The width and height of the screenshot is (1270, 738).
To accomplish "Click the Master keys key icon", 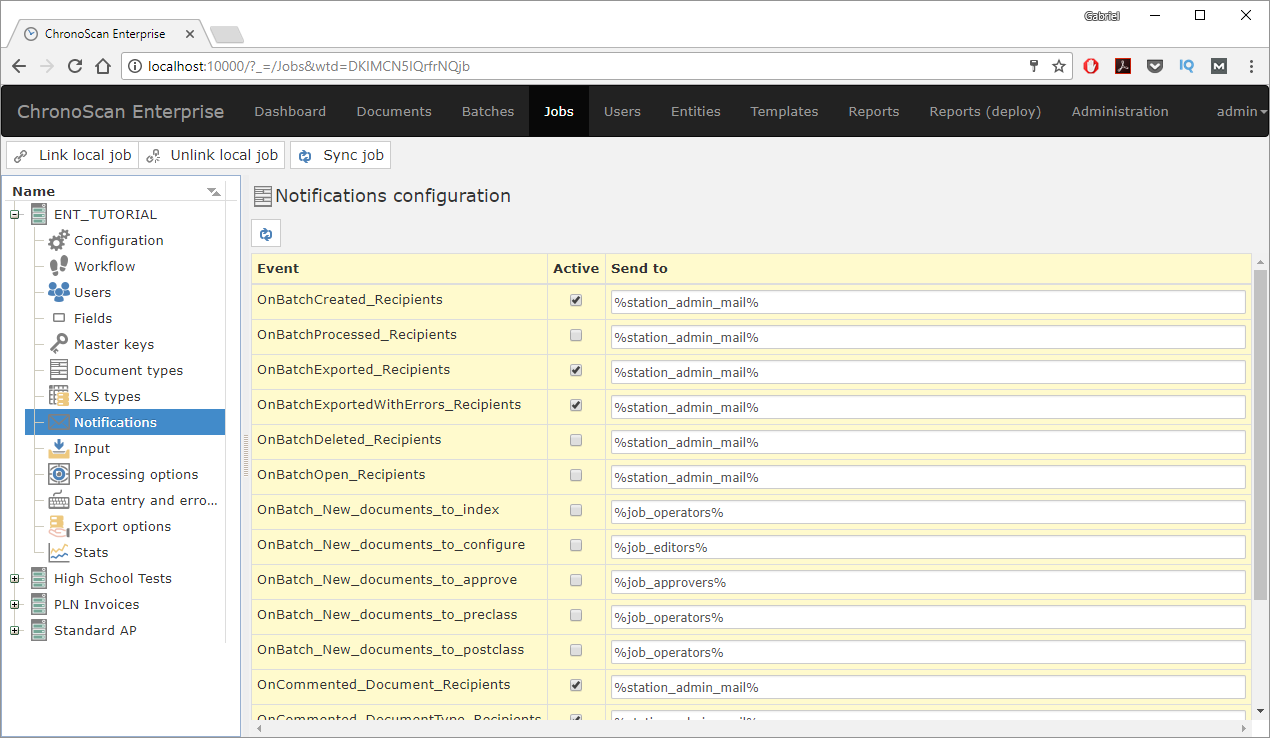I will pos(59,344).
